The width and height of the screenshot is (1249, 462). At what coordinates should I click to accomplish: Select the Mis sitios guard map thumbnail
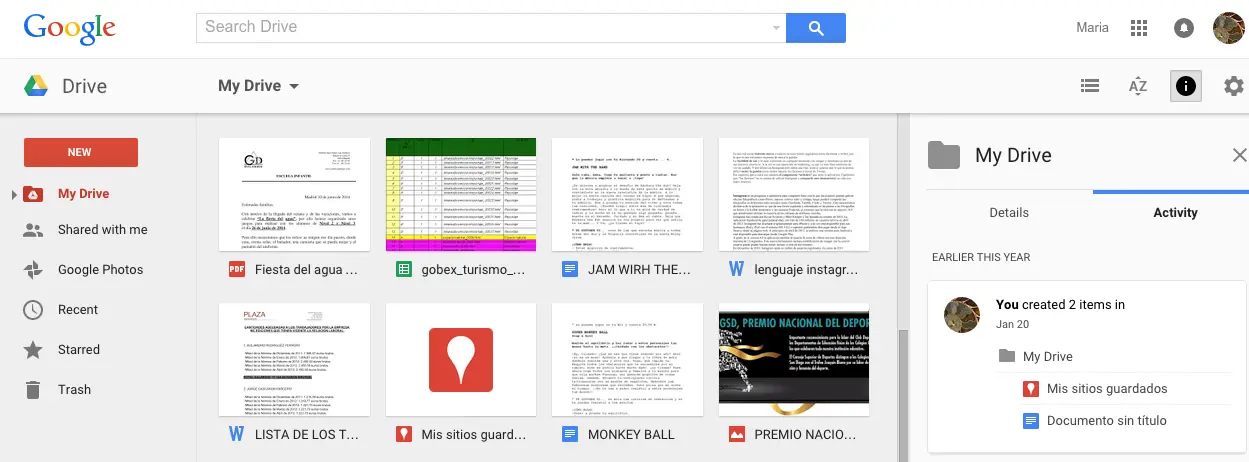click(461, 361)
